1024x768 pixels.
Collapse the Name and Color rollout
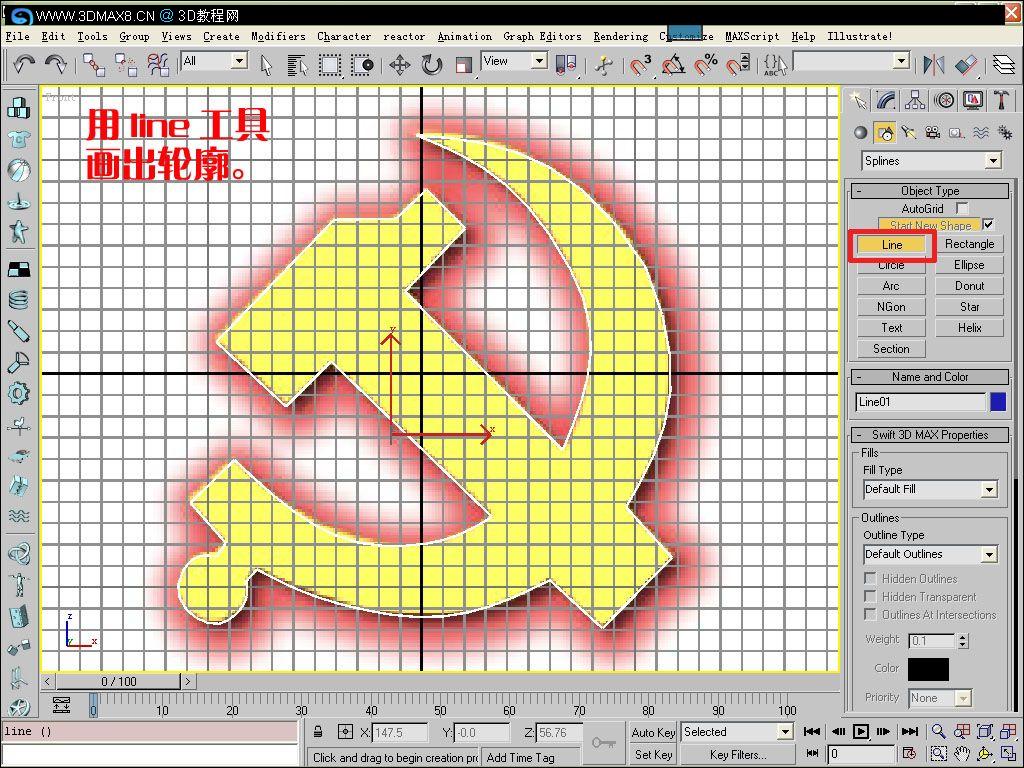click(x=930, y=377)
